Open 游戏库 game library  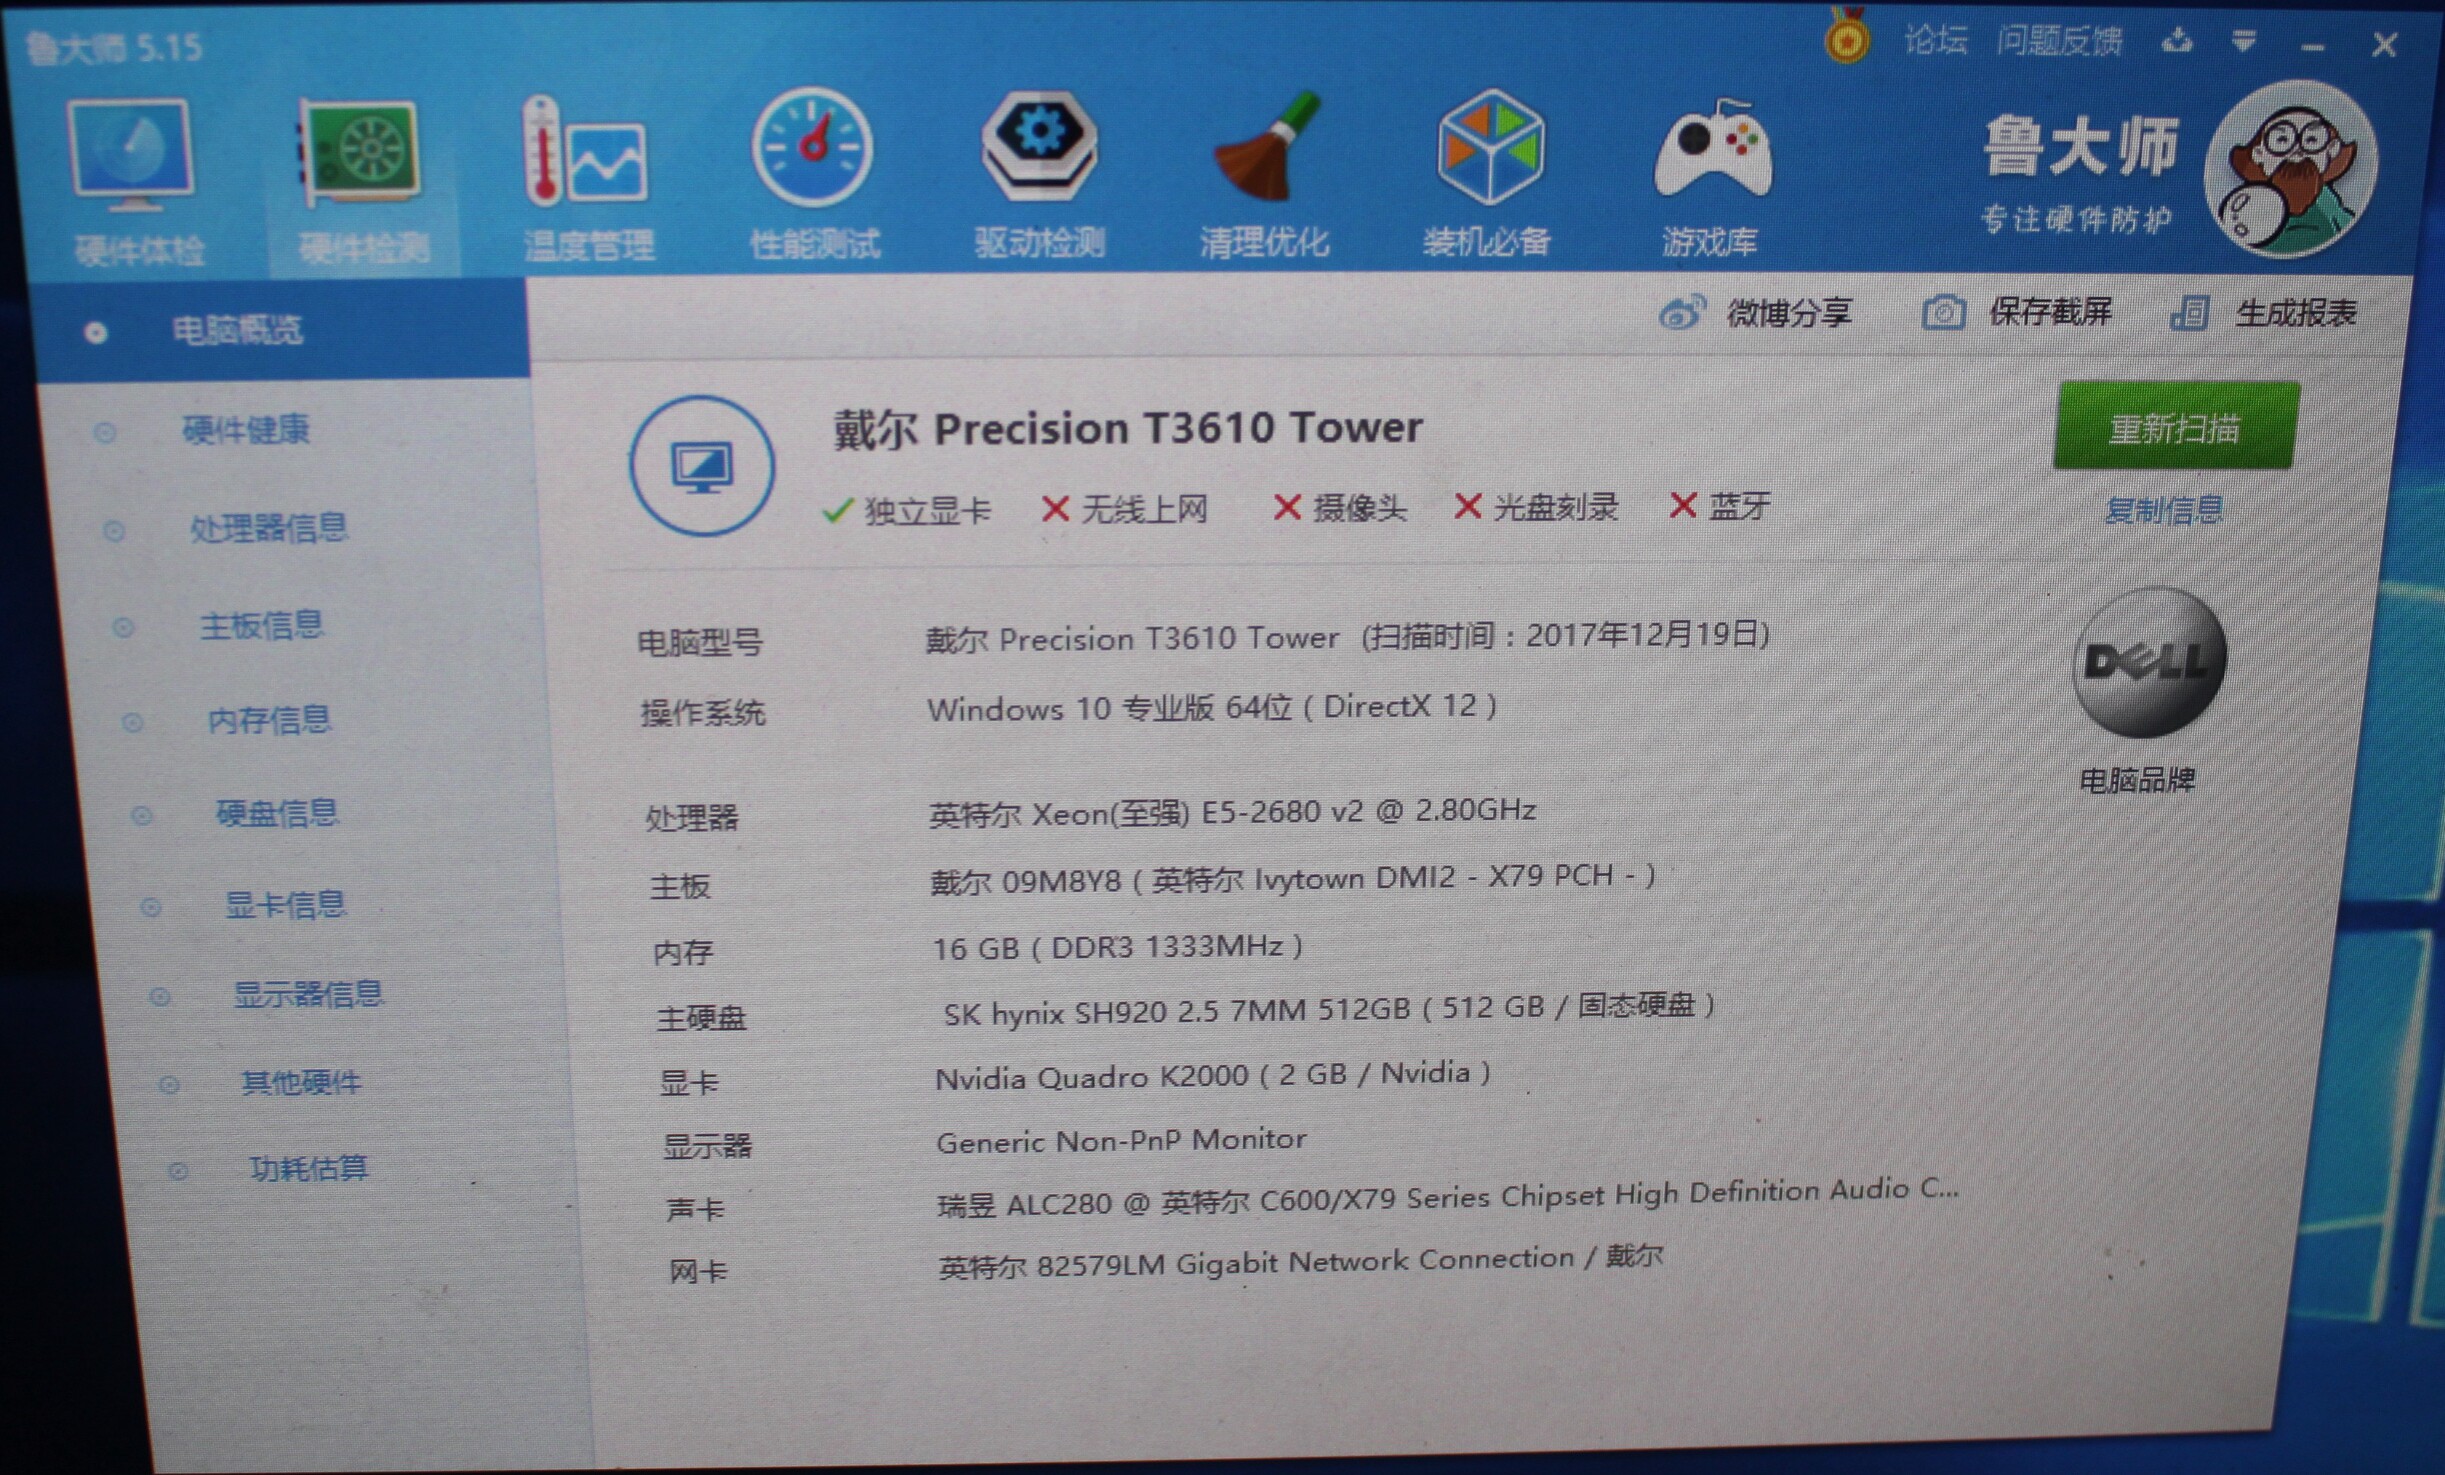(x=1711, y=176)
